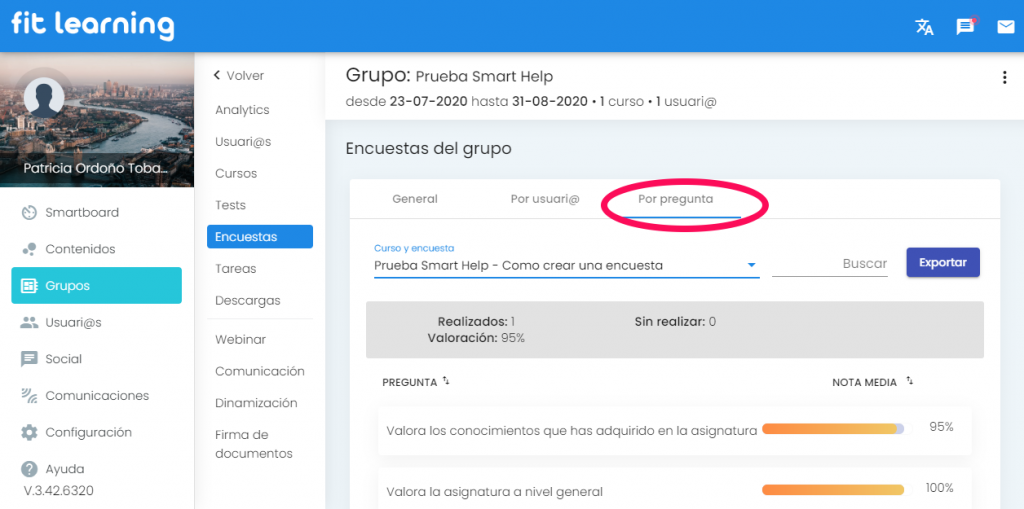1024x509 pixels.
Task: Switch to the Por usuari@ tab
Action: (544, 199)
